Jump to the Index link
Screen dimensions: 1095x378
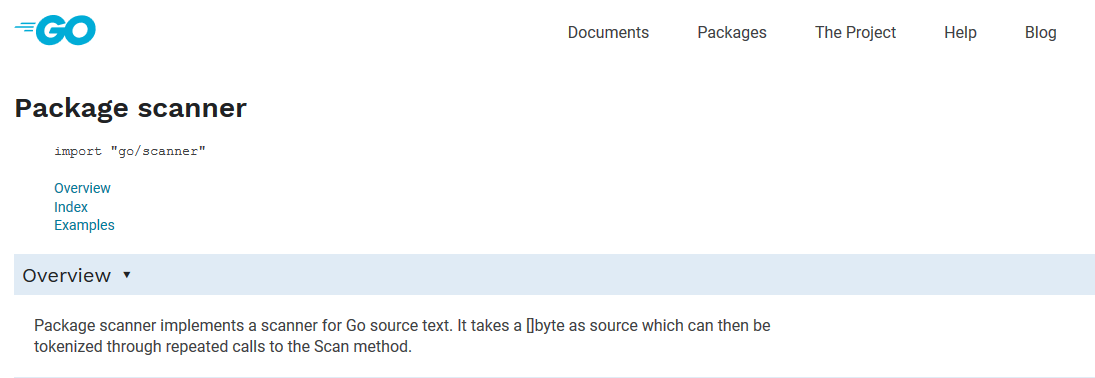pyautogui.click(x=71, y=207)
